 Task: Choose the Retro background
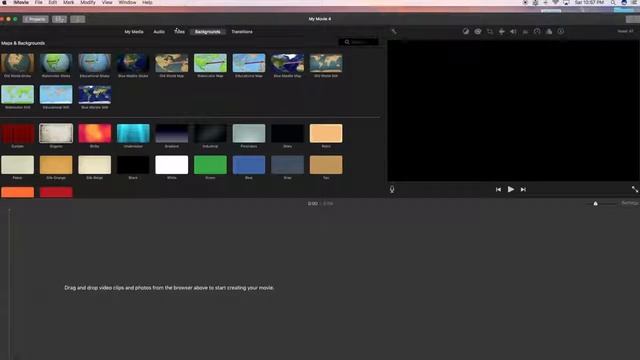[326, 133]
